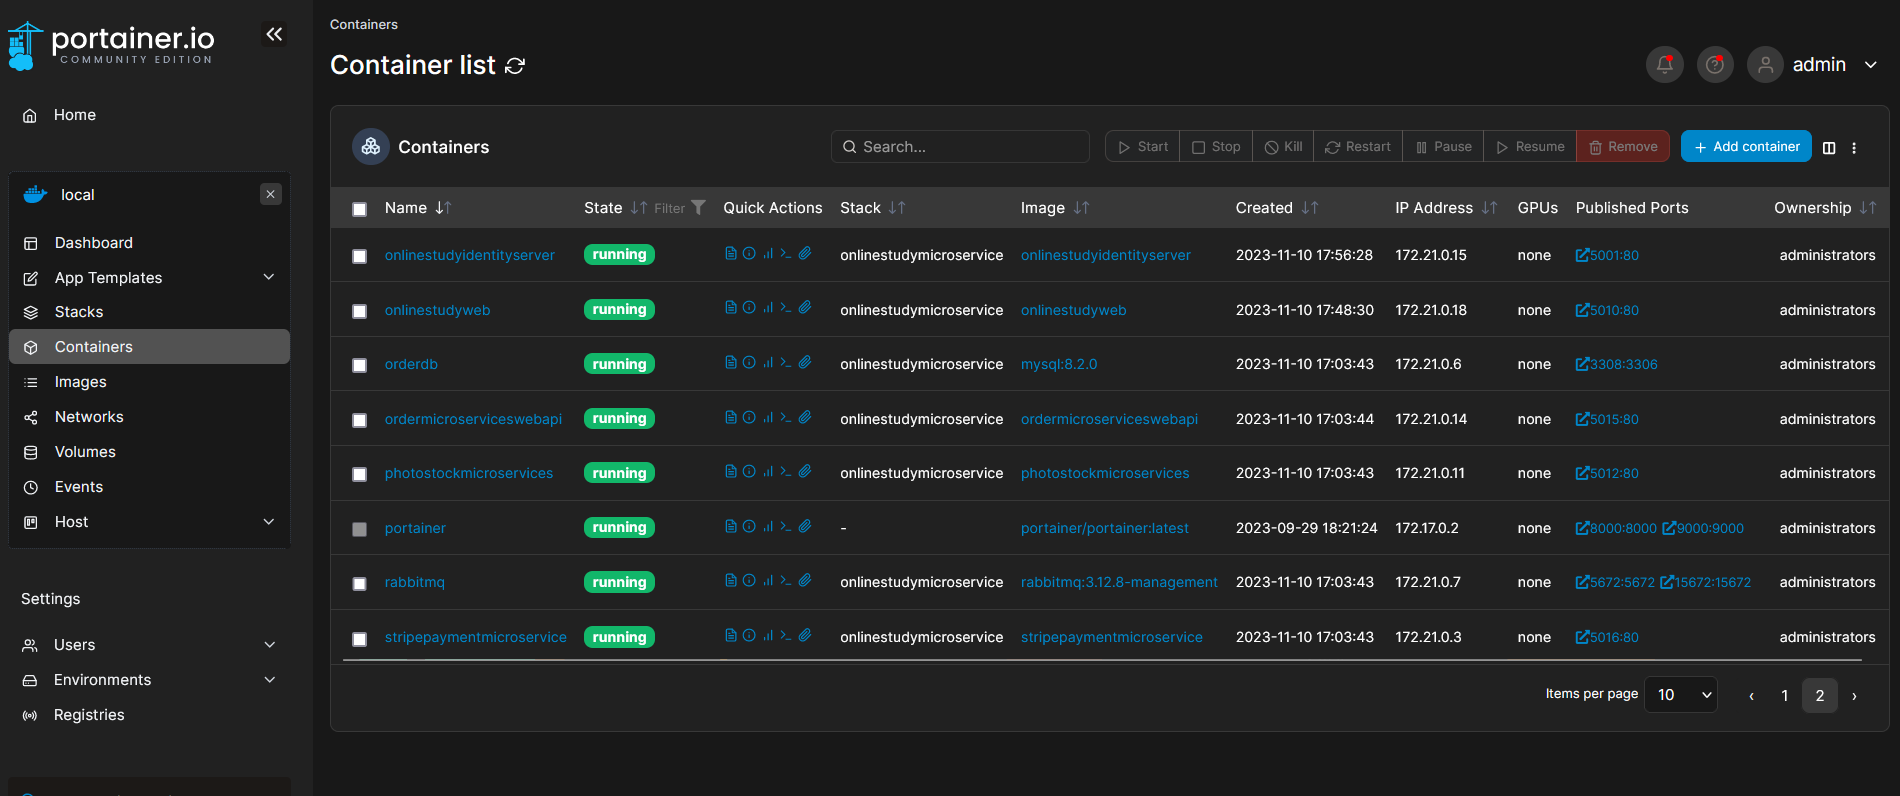Go to Images in the sidebar
This screenshot has width=1900, height=796.
[81, 382]
